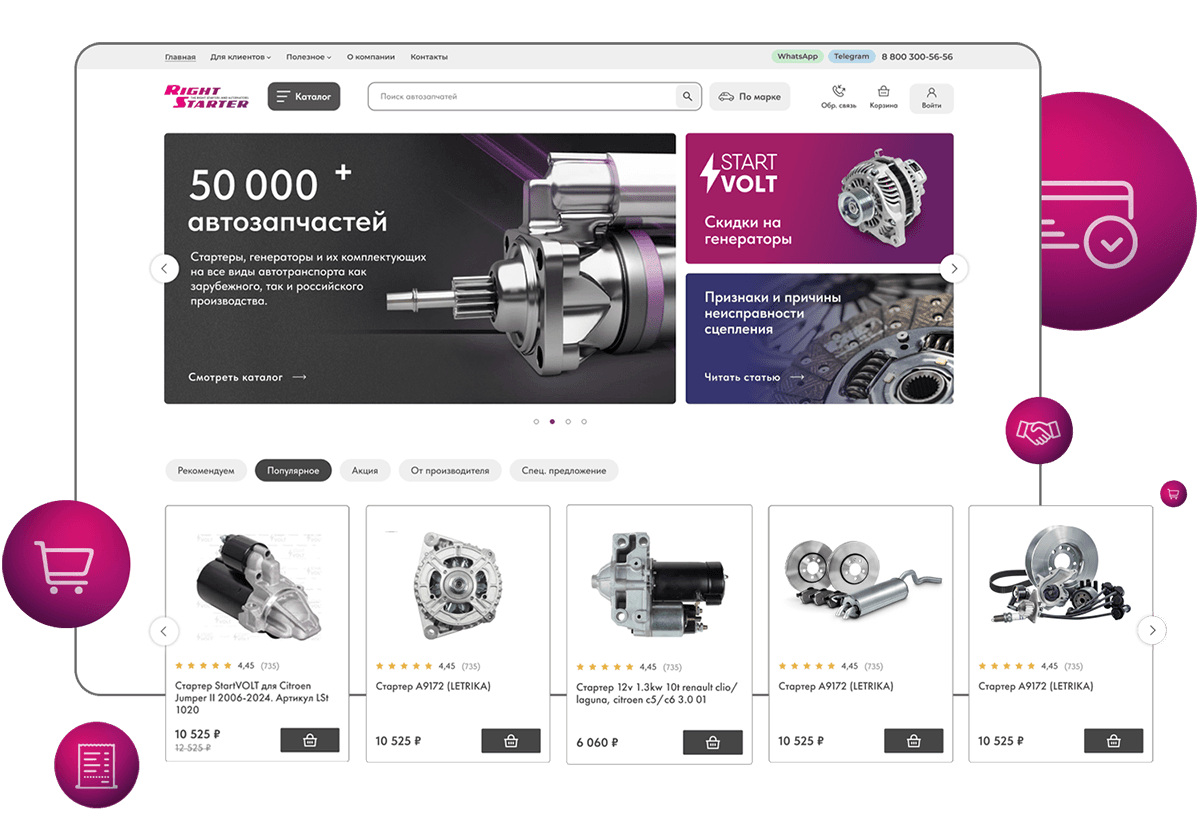
Task: Click the Войти user icon
Action: (x=931, y=92)
